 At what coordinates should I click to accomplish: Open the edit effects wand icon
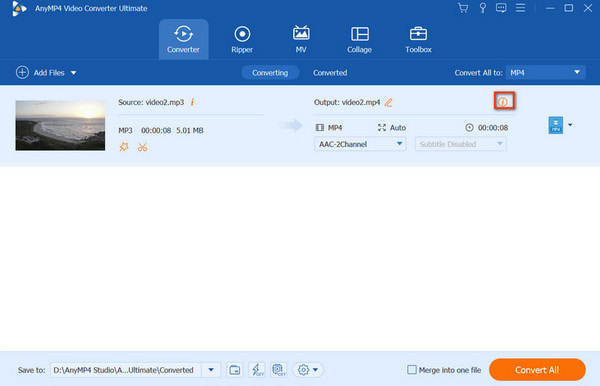click(124, 147)
